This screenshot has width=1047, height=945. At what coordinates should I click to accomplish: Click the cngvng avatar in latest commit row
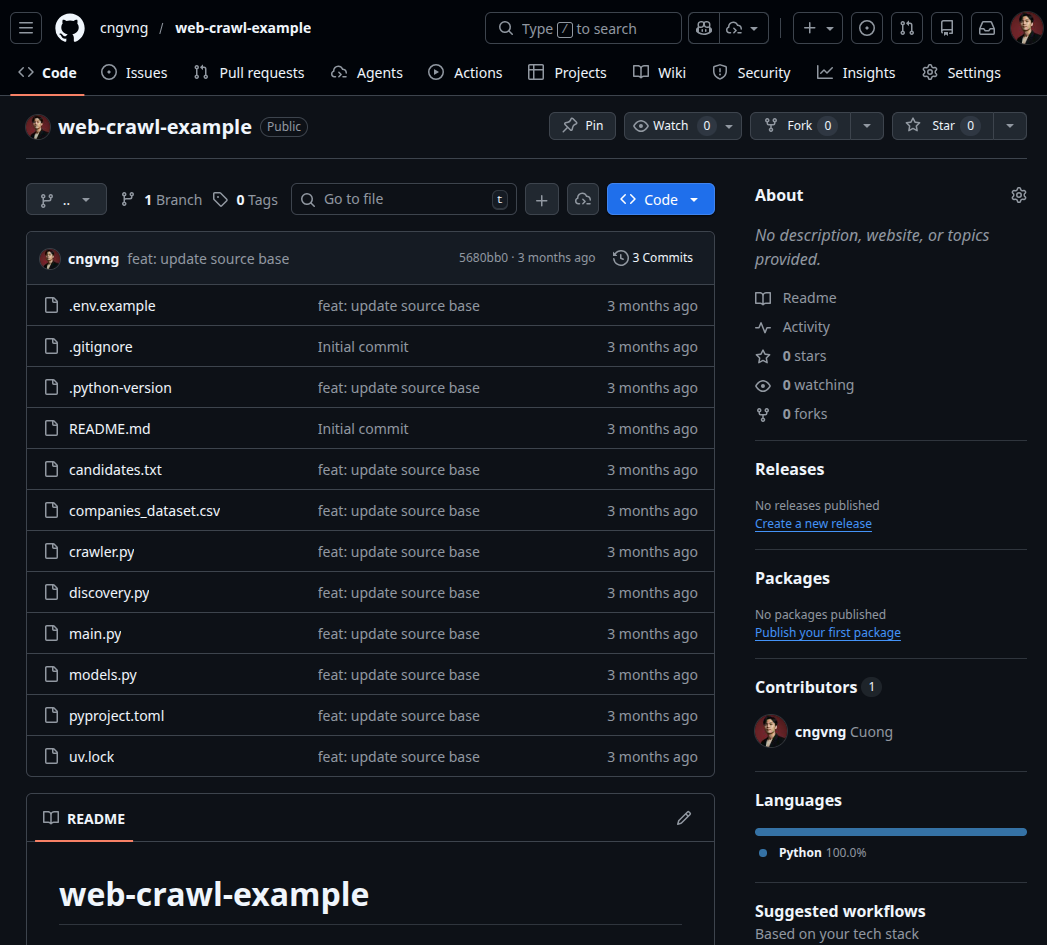tap(50, 258)
